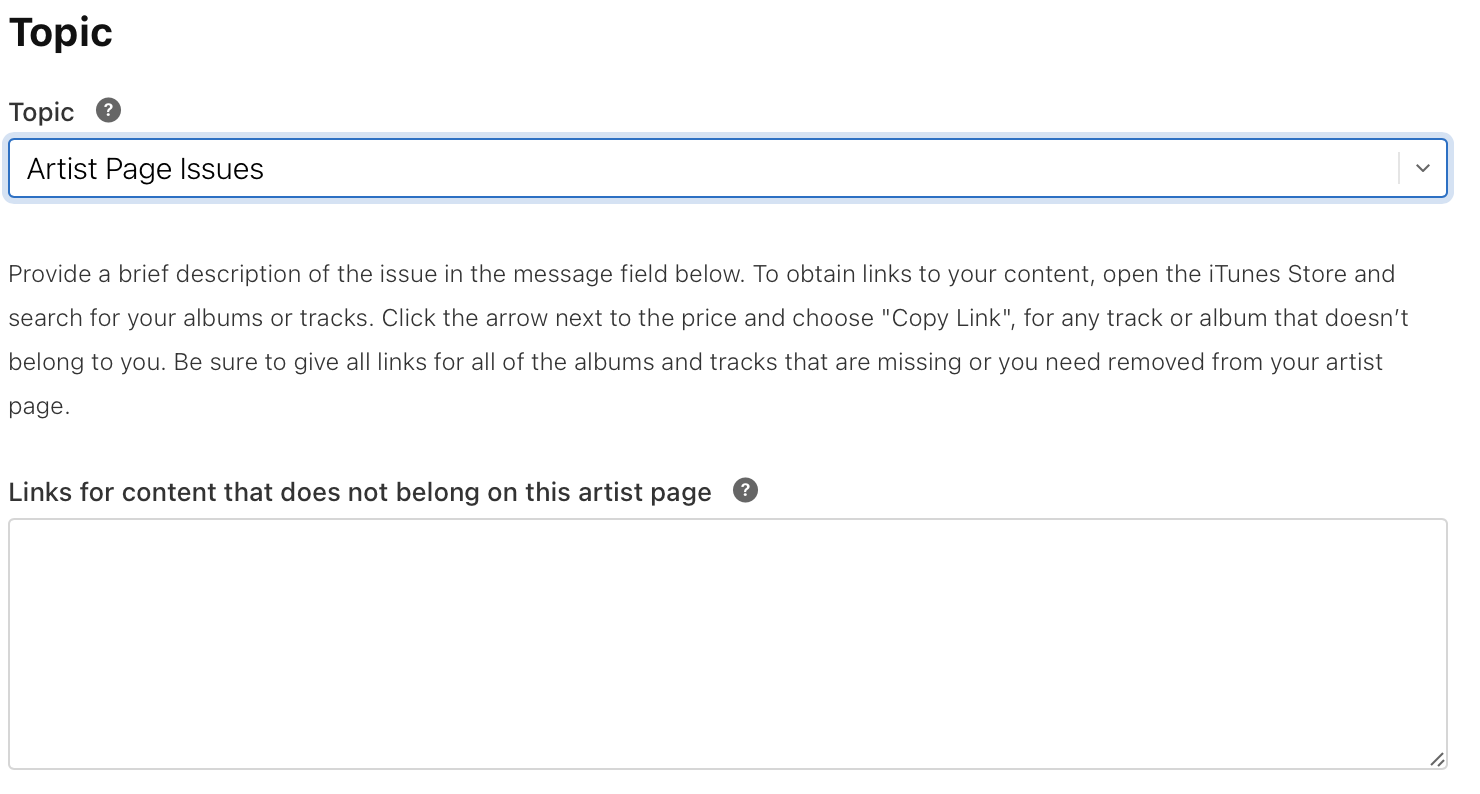This screenshot has height=794, width=1480.
Task: Click the final word page. in the instructions
Action: 39,406
